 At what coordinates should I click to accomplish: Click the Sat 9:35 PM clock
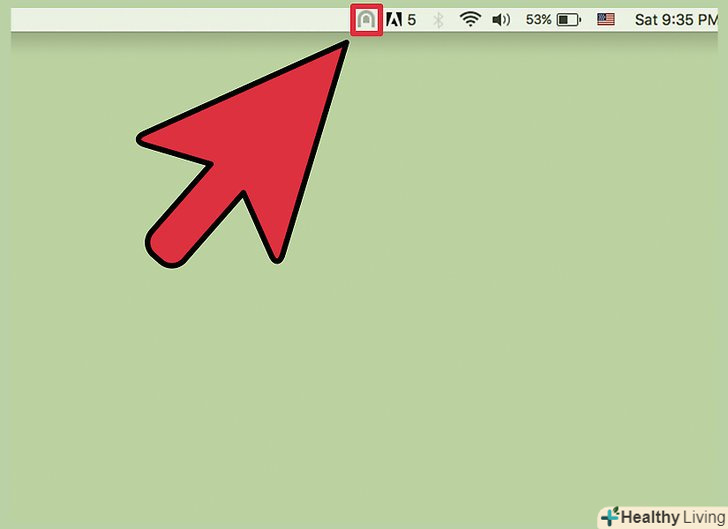676,20
